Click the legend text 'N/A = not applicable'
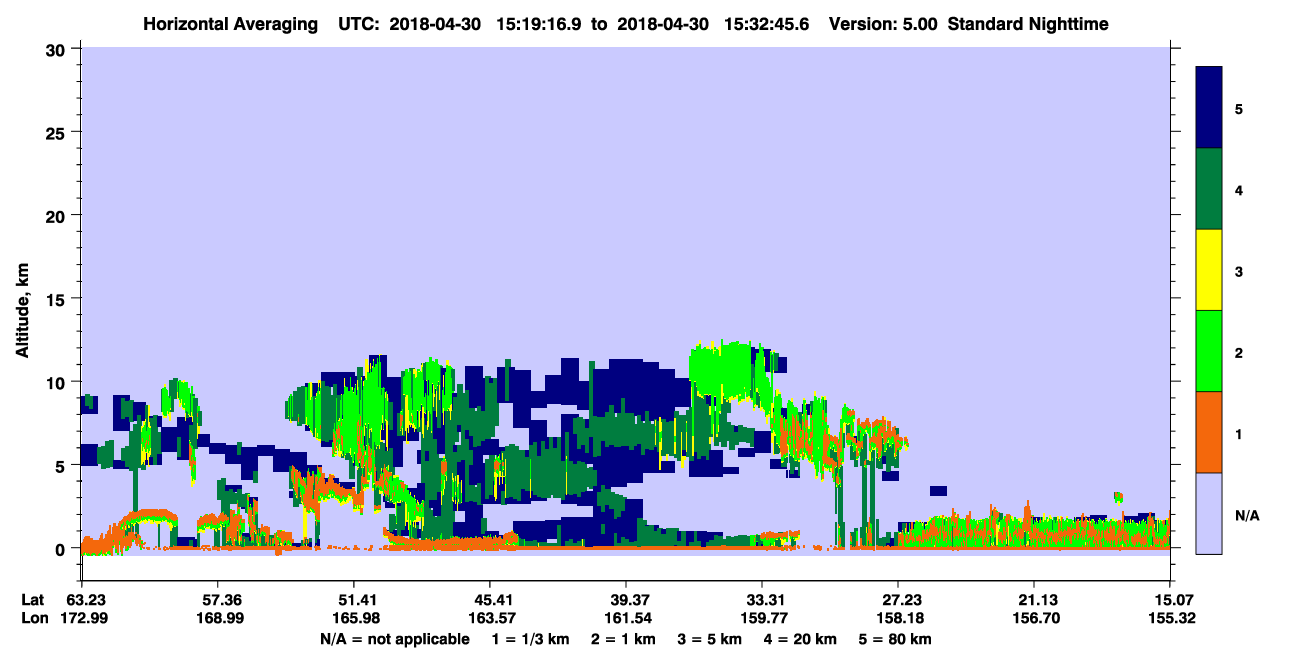 (x=394, y=638)
